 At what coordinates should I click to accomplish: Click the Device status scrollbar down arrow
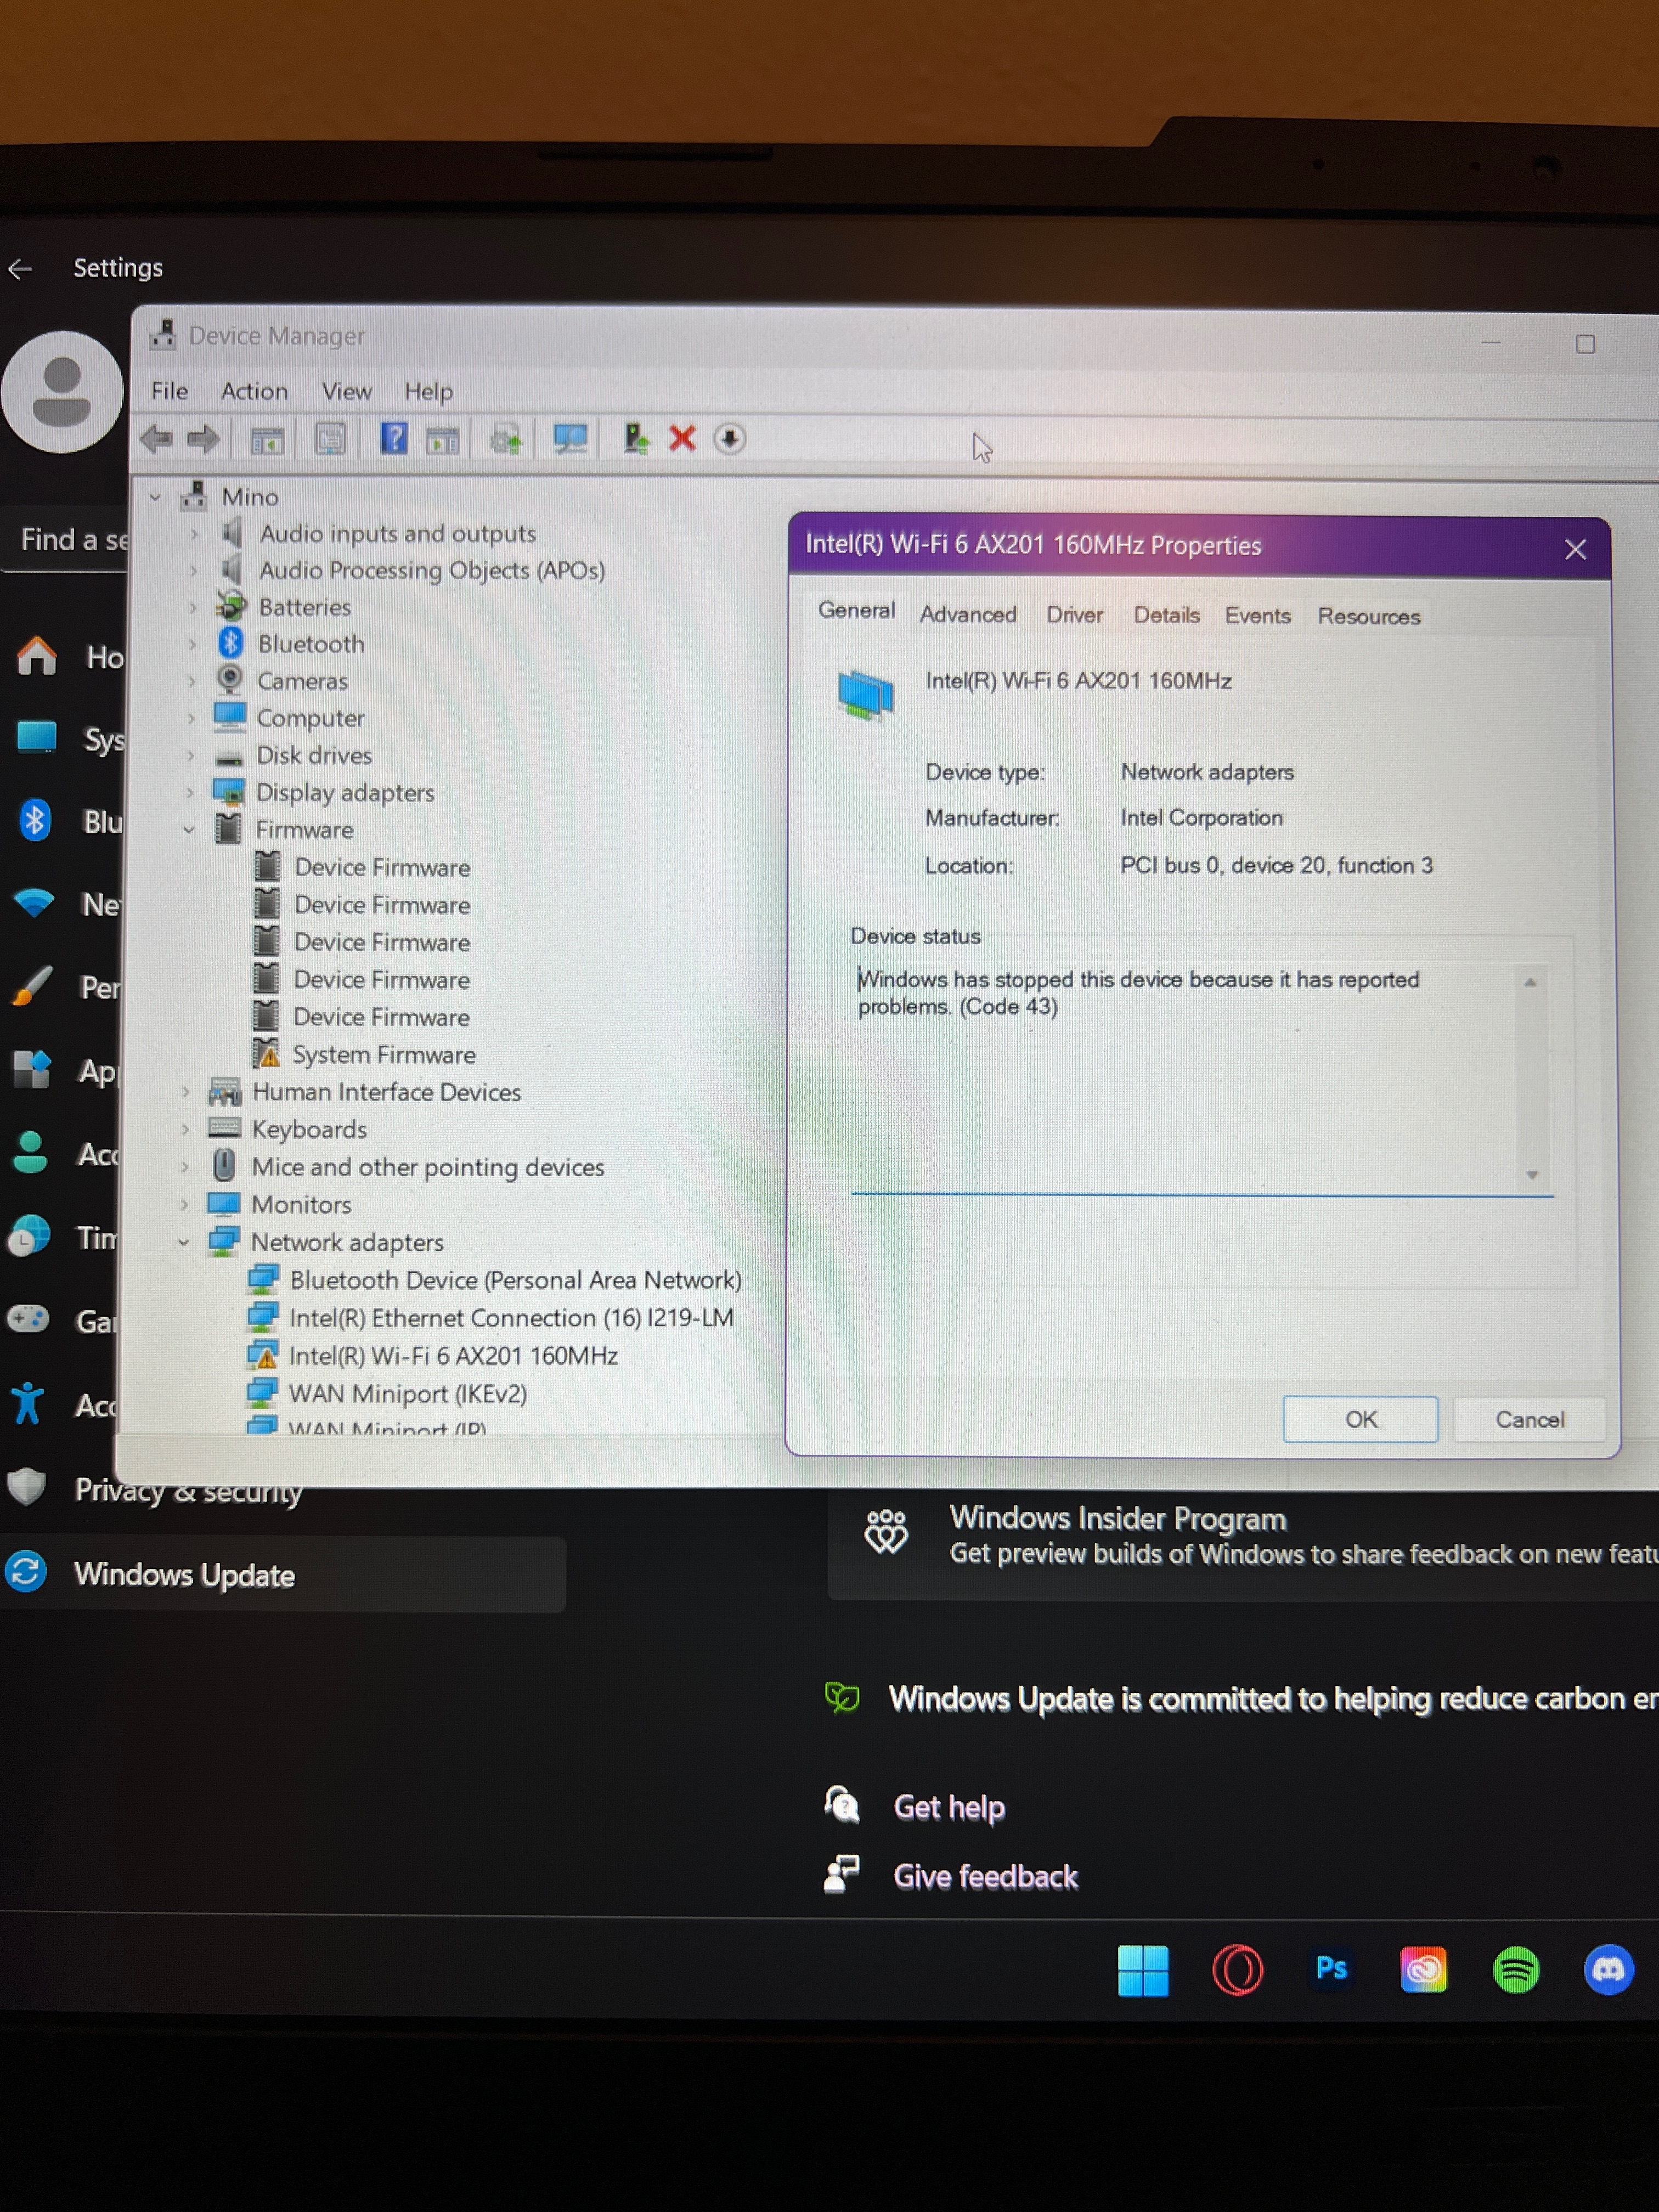(1531, 1175)
